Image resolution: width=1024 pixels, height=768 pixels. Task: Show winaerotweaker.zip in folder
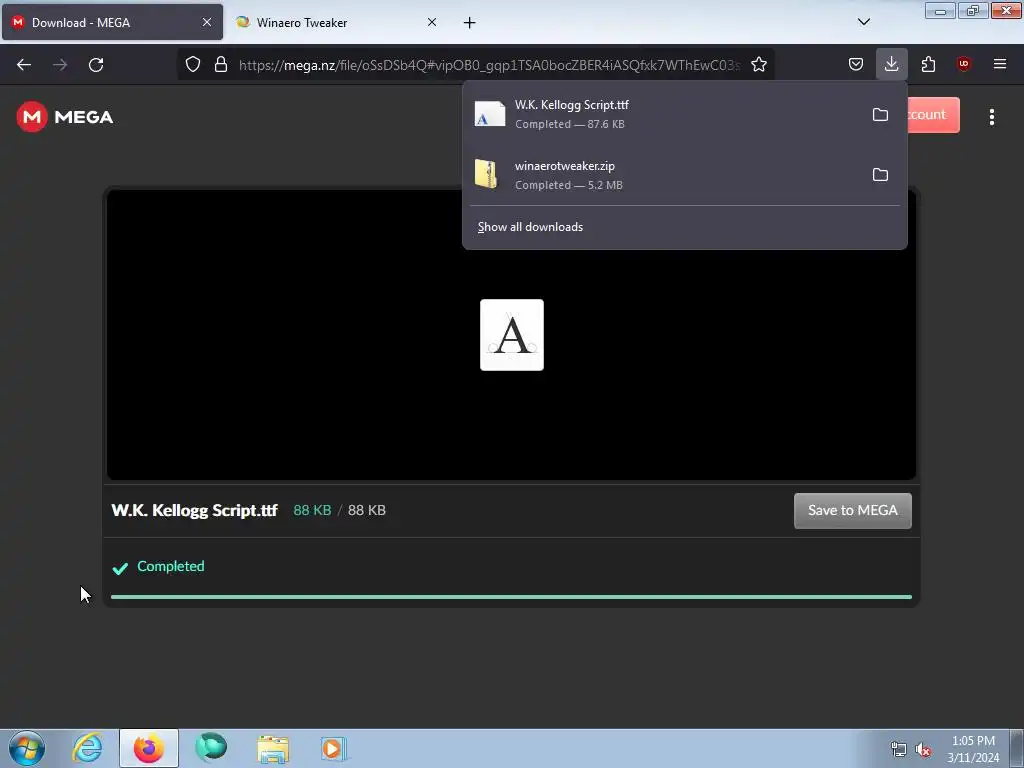(880, 174)
